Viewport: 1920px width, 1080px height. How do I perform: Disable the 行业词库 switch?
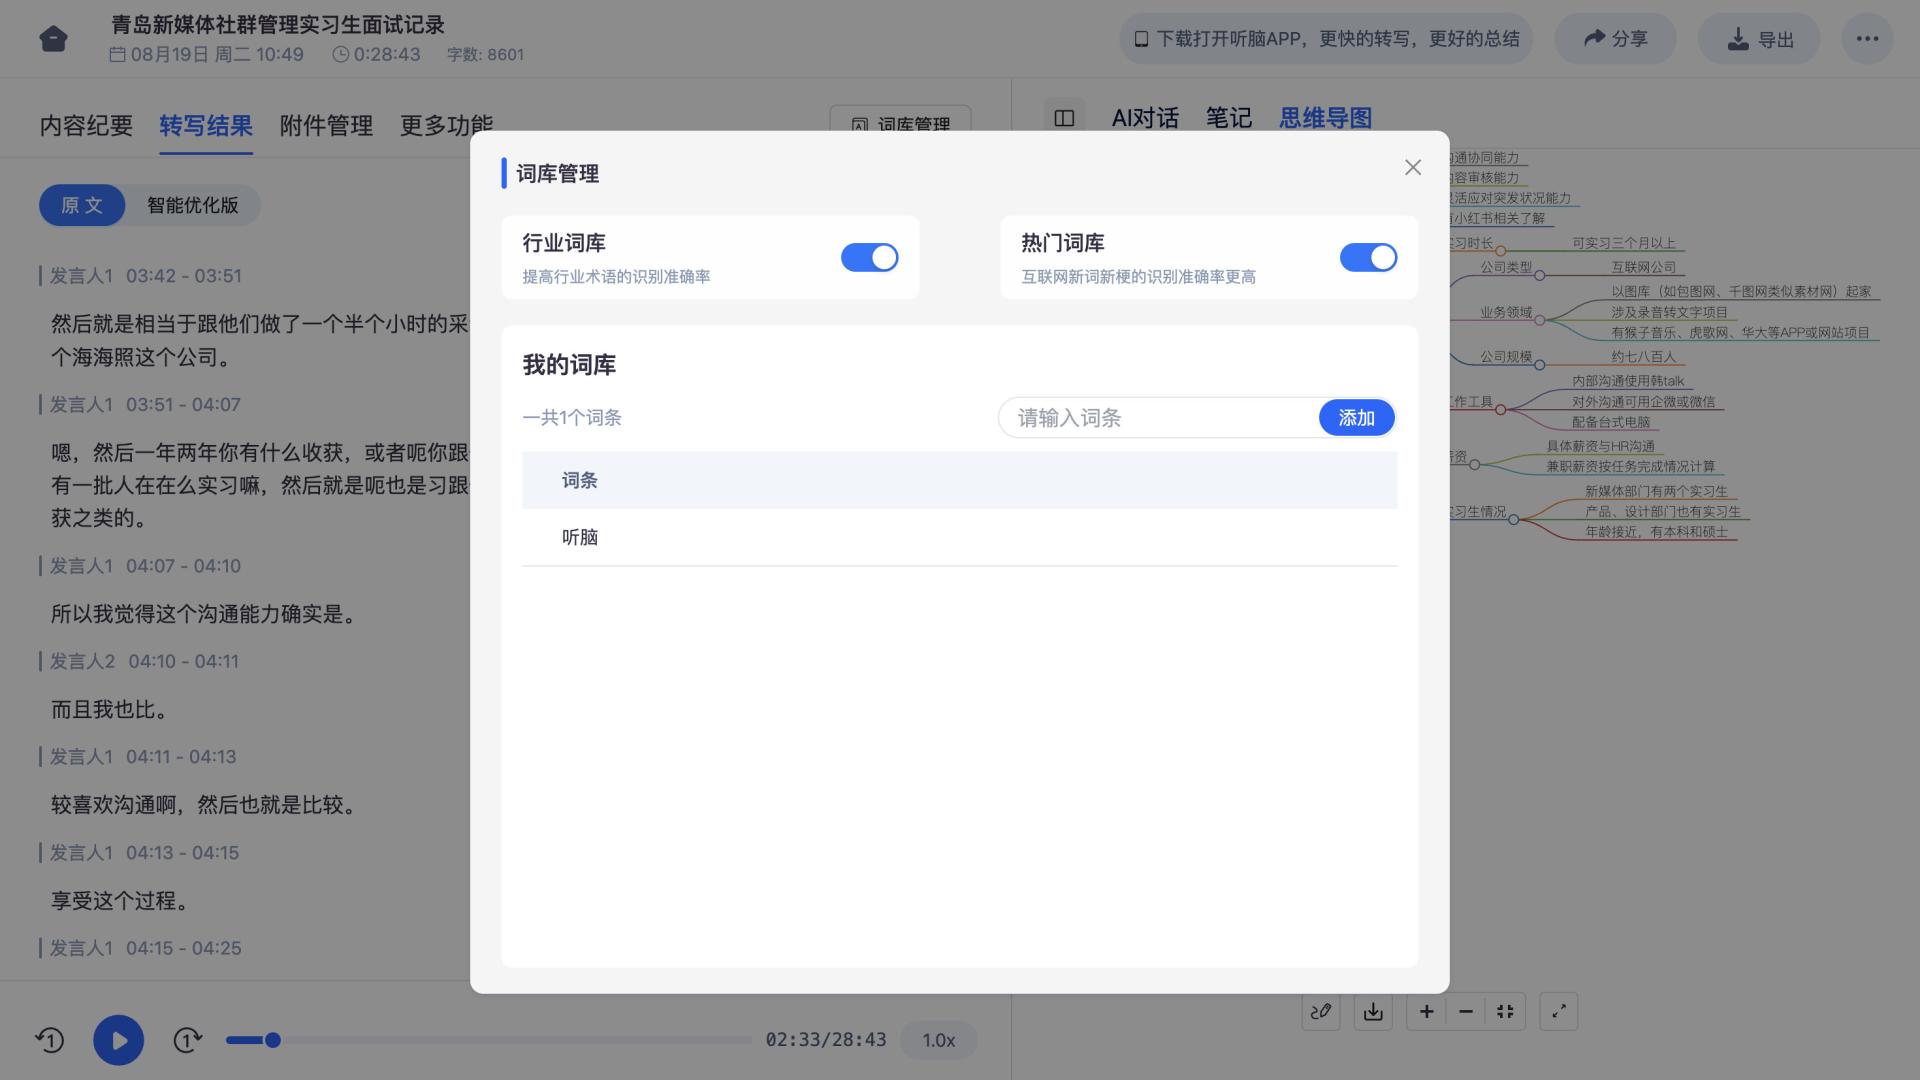tap(869, 258)
